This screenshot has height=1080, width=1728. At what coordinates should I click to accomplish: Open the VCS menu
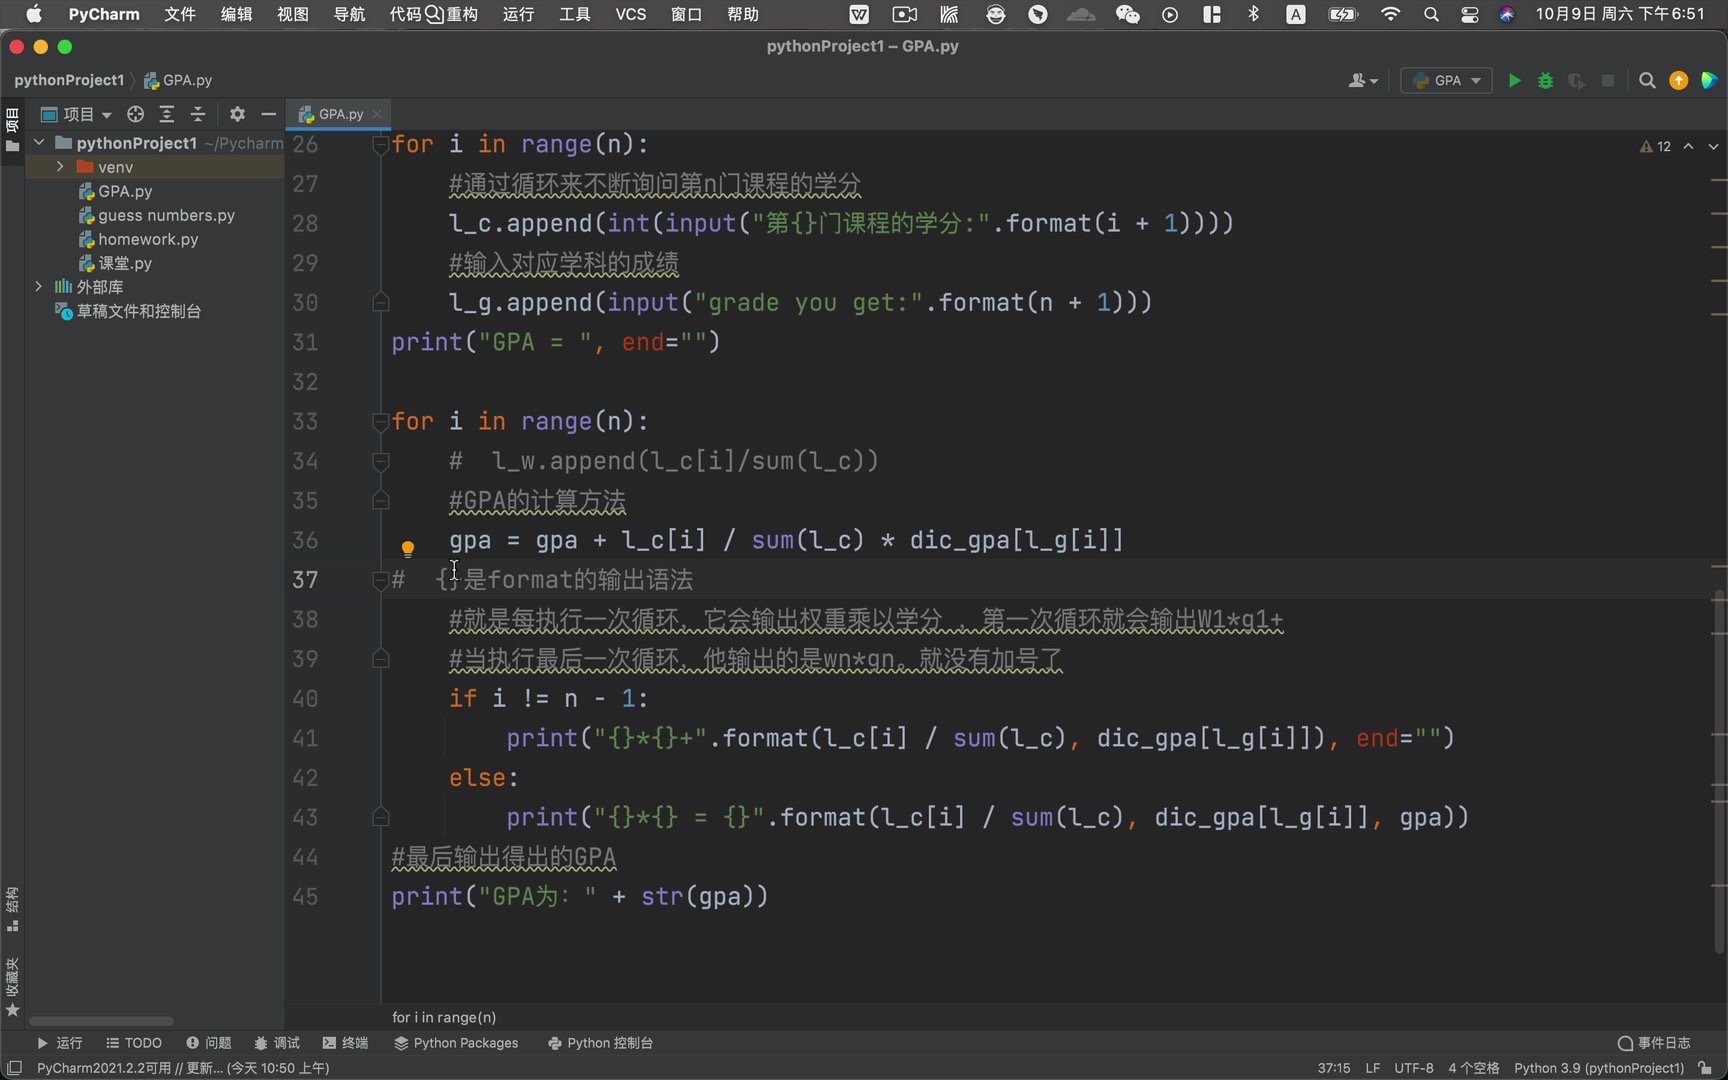(631, 14)
